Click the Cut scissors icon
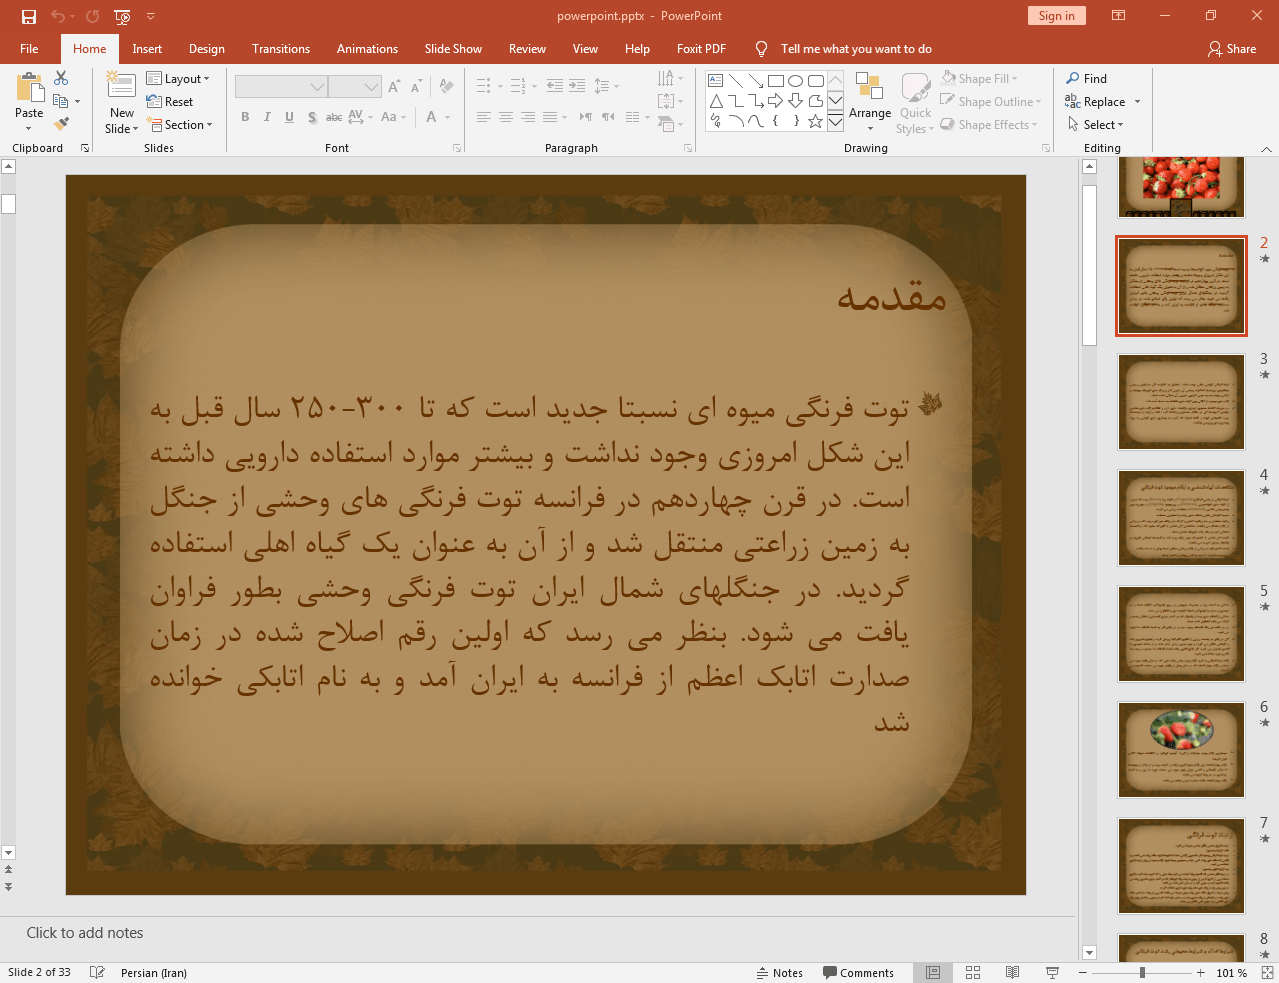The width and height of the screenshot is (1279, 983). 61,78
